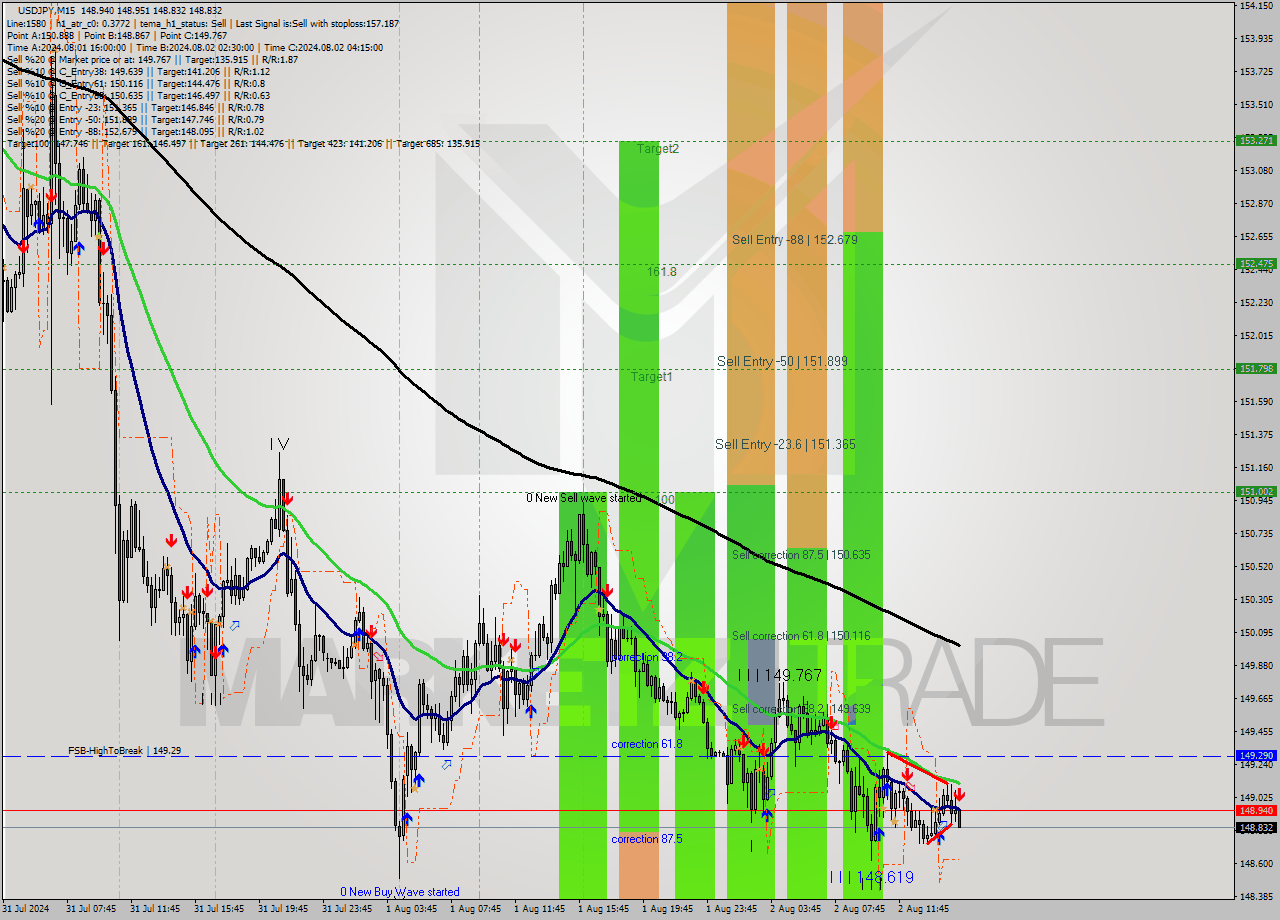
Task: Click the '0 New Sell wave started' annotation
Action: tap(584, 498)
